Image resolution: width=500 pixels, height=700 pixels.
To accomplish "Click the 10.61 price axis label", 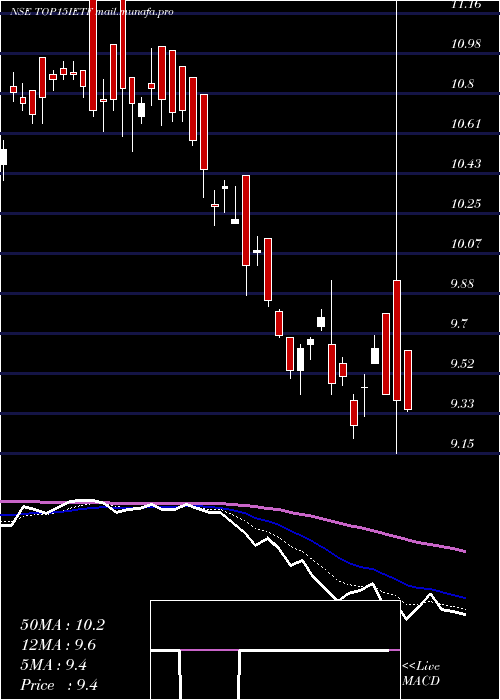I will coord(466,124).
